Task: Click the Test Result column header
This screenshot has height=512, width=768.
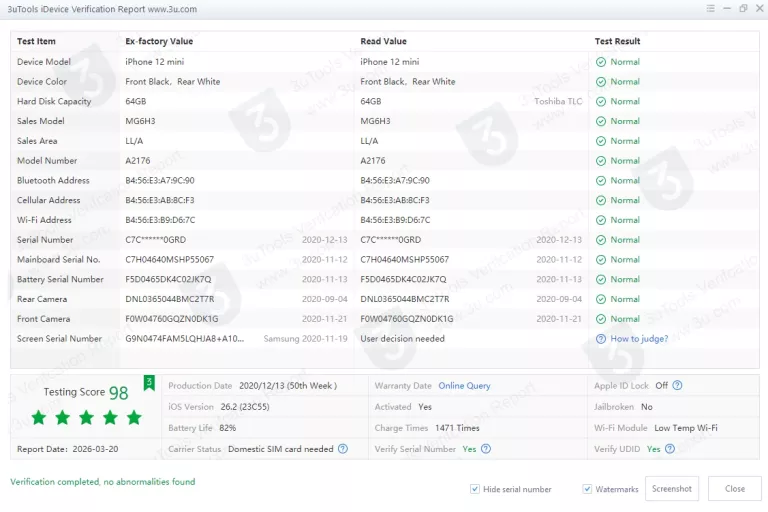Action: pos(617,42)
